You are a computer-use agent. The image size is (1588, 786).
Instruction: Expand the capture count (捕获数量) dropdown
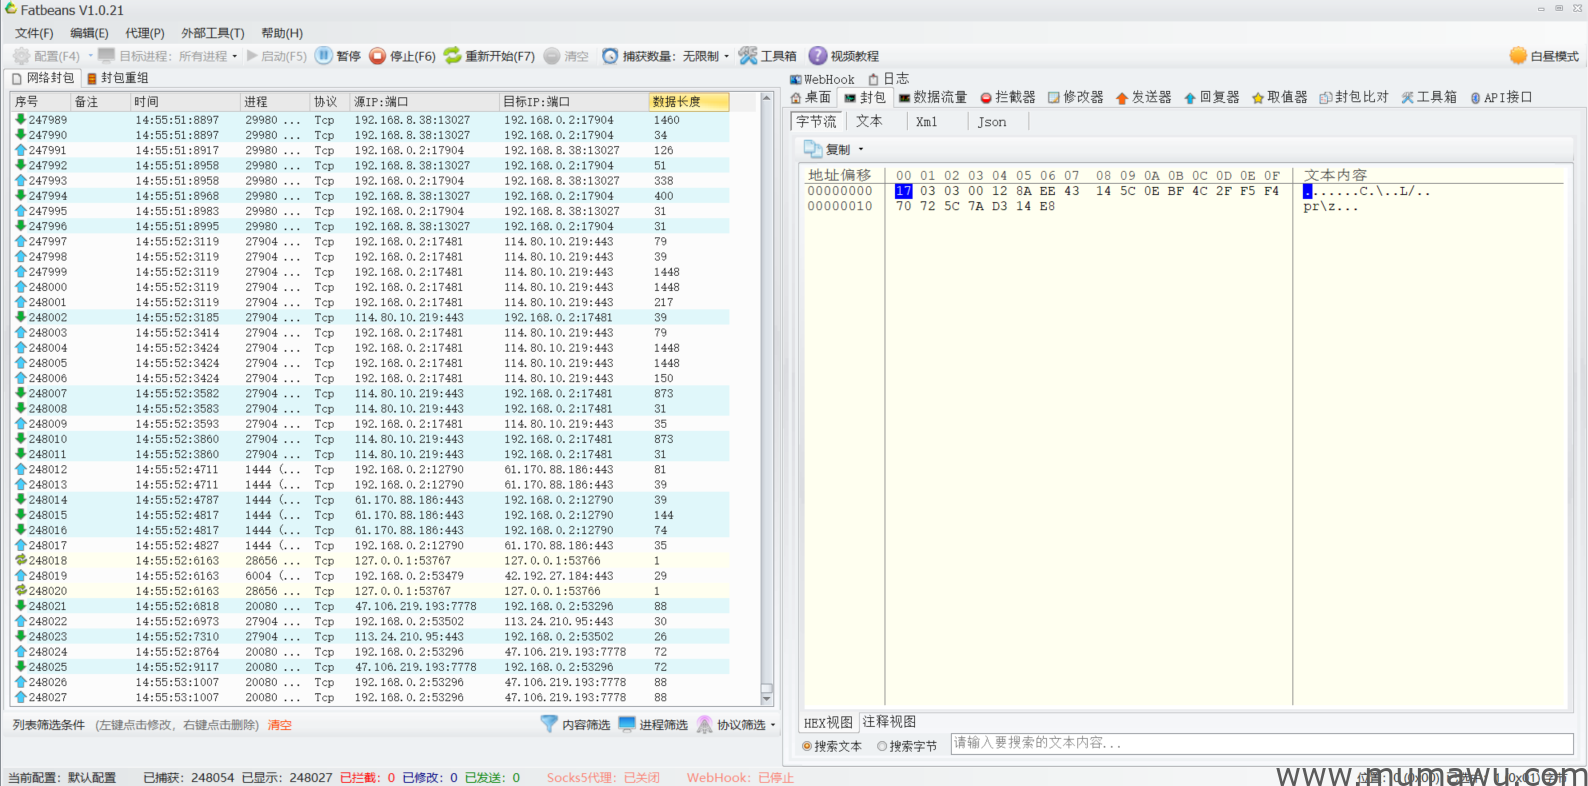(726, 57)
